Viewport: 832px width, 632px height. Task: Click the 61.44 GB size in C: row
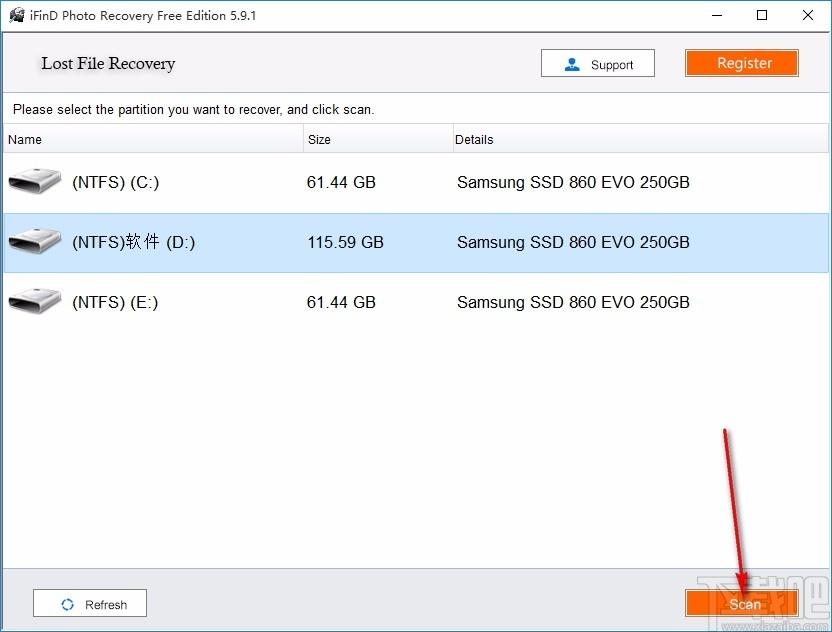pos(341,182)
